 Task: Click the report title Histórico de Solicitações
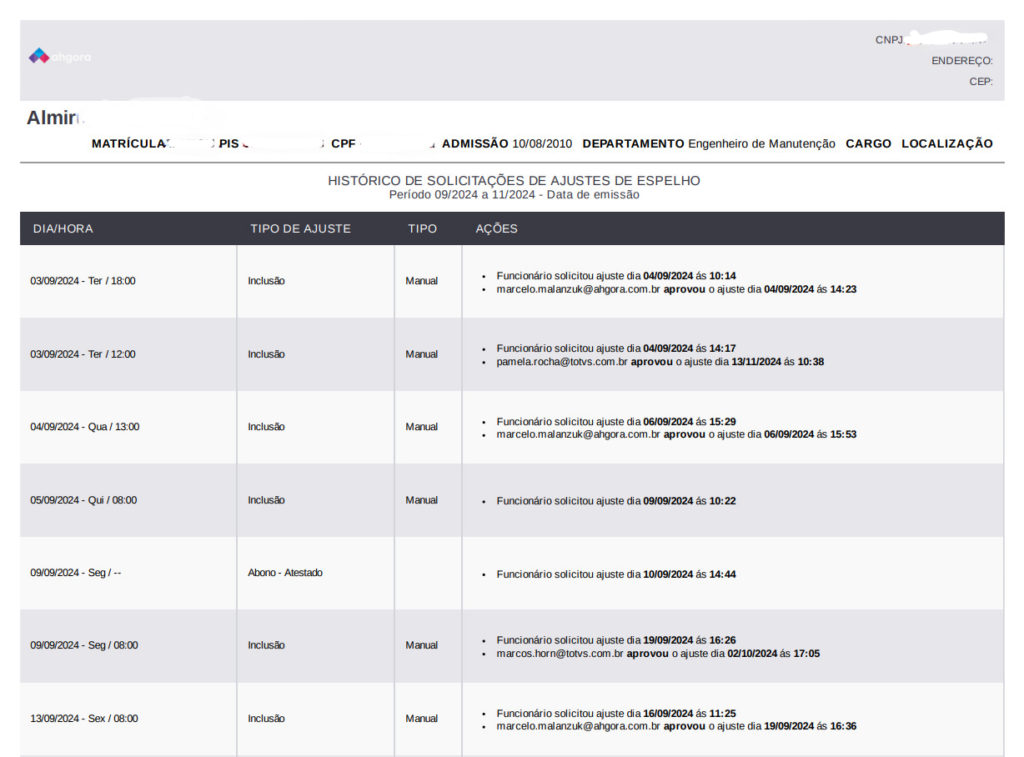(x=514, y=181)
